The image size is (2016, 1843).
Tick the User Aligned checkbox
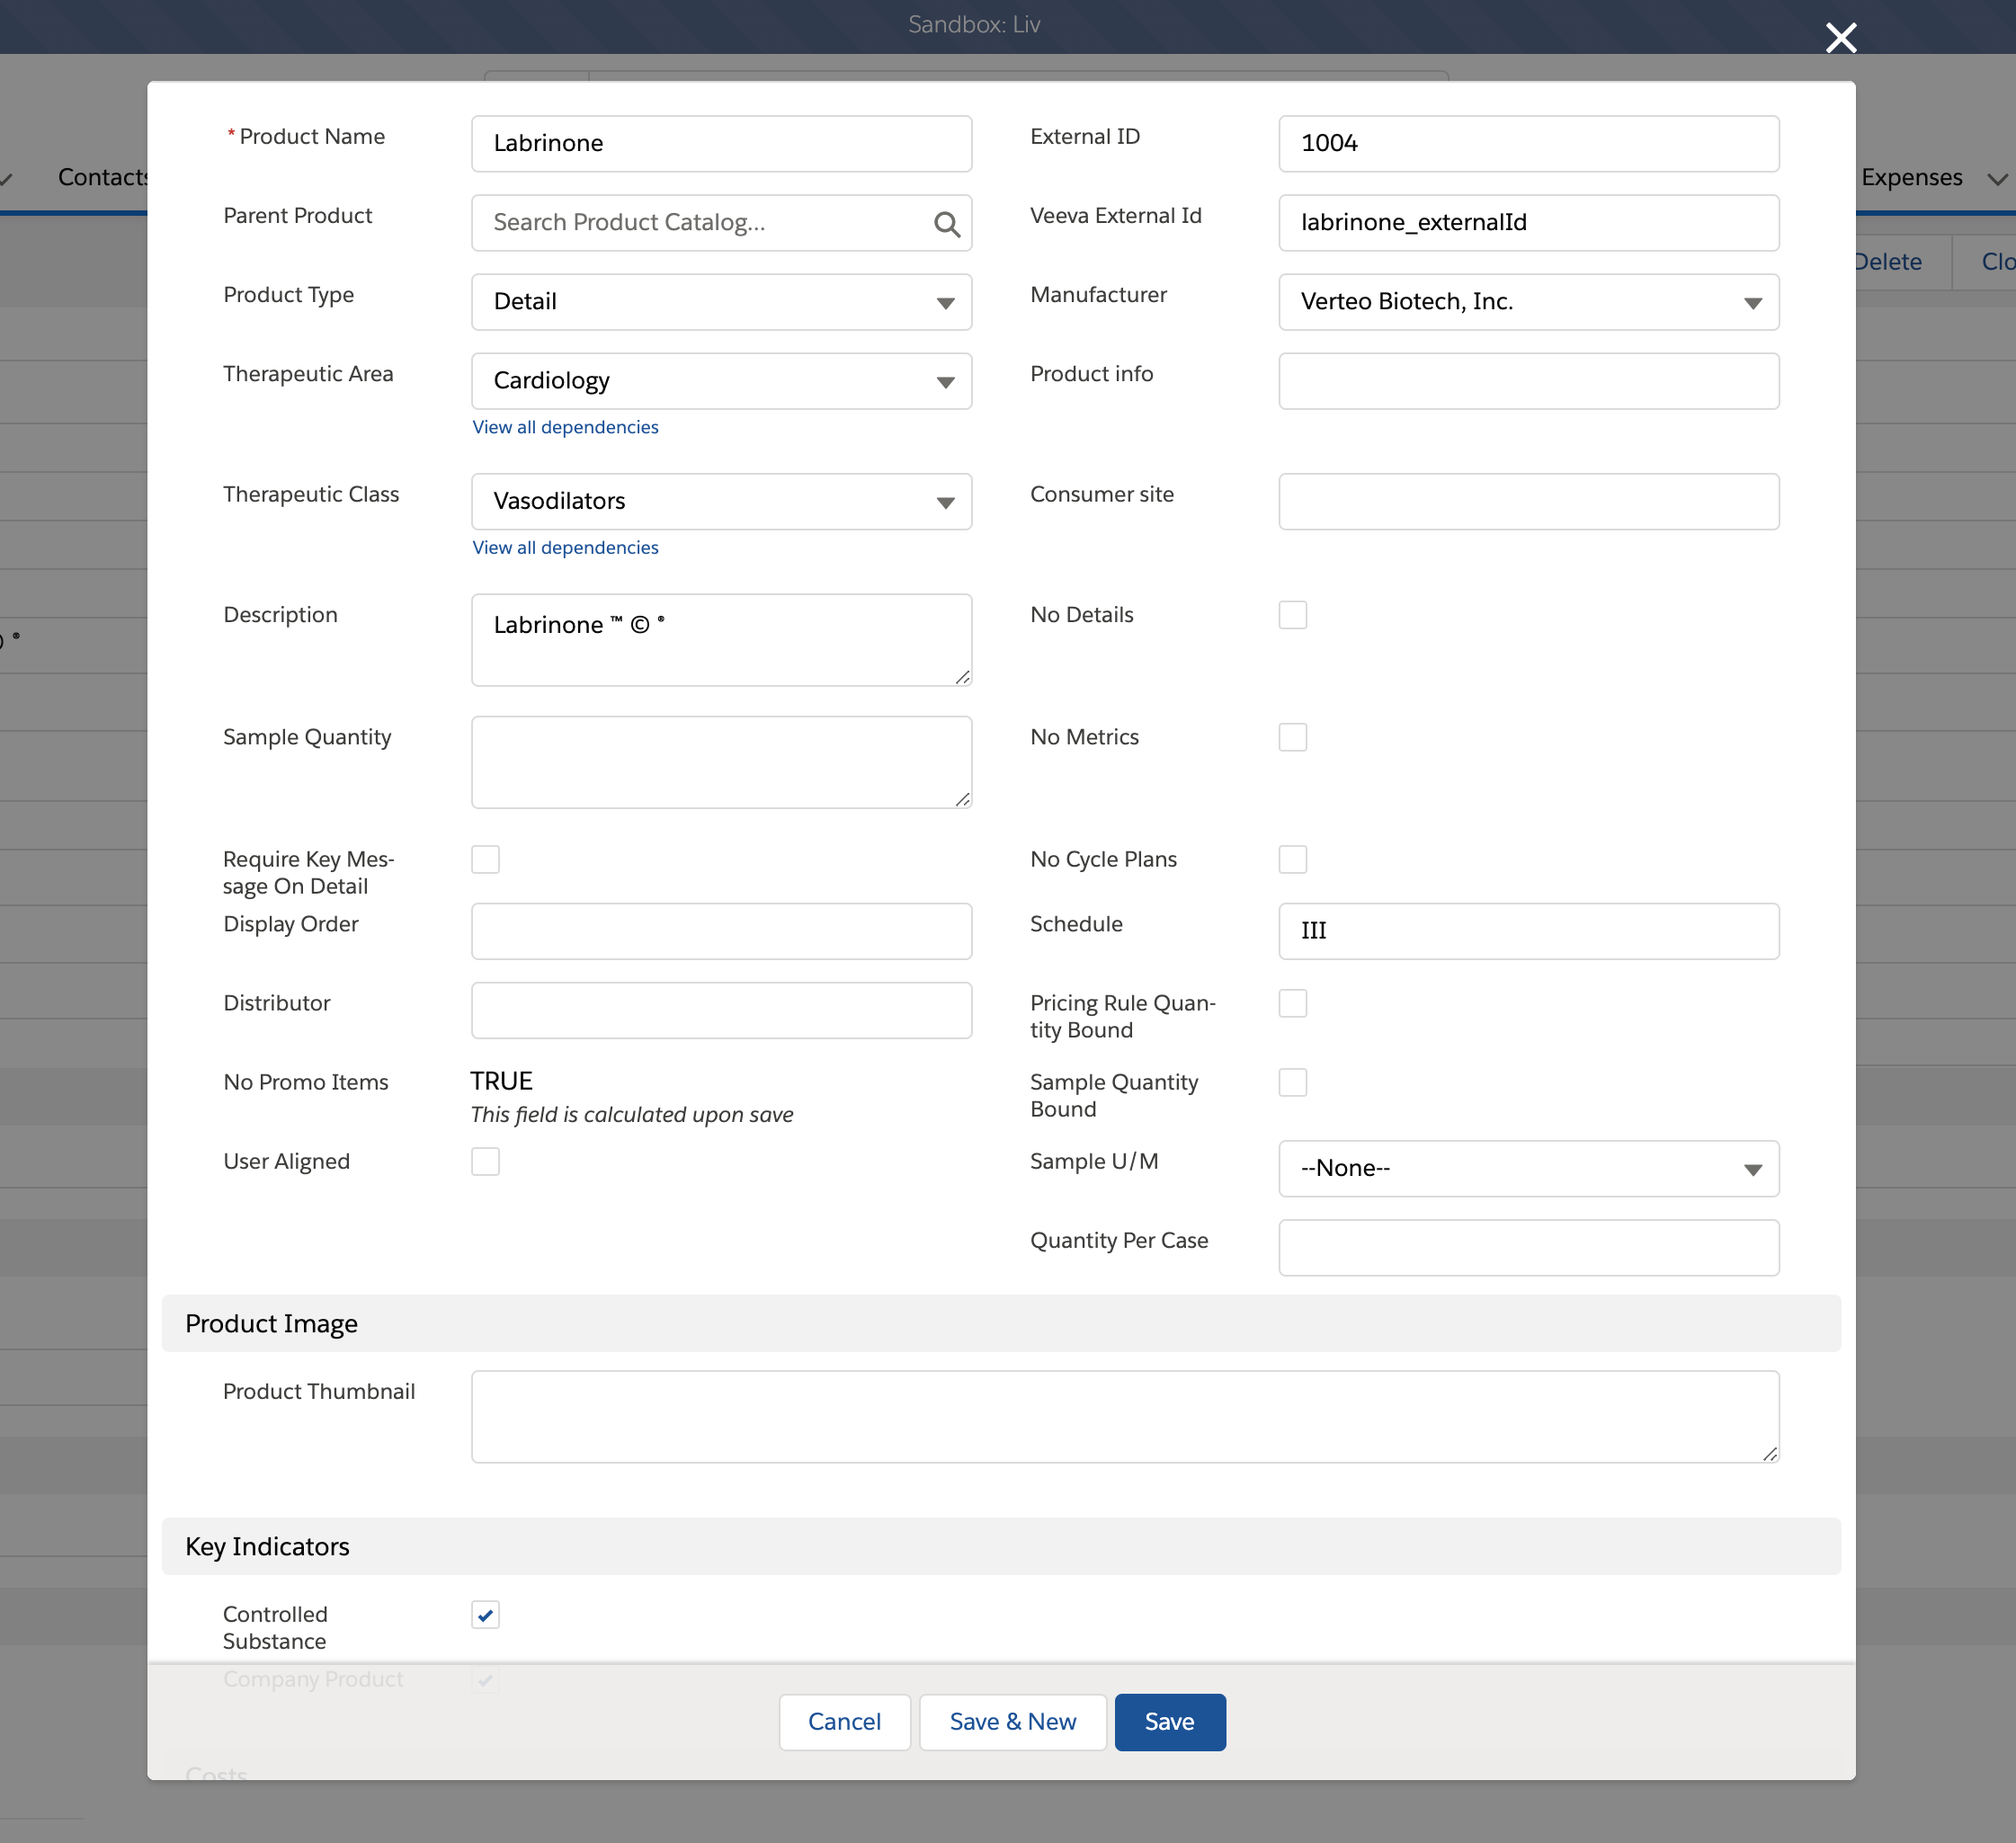click(485, 1161)
